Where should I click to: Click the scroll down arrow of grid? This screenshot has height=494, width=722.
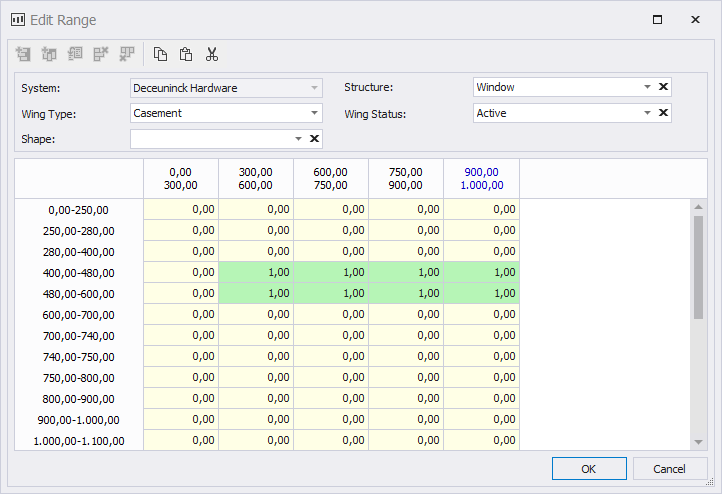(x=698, y=441)
